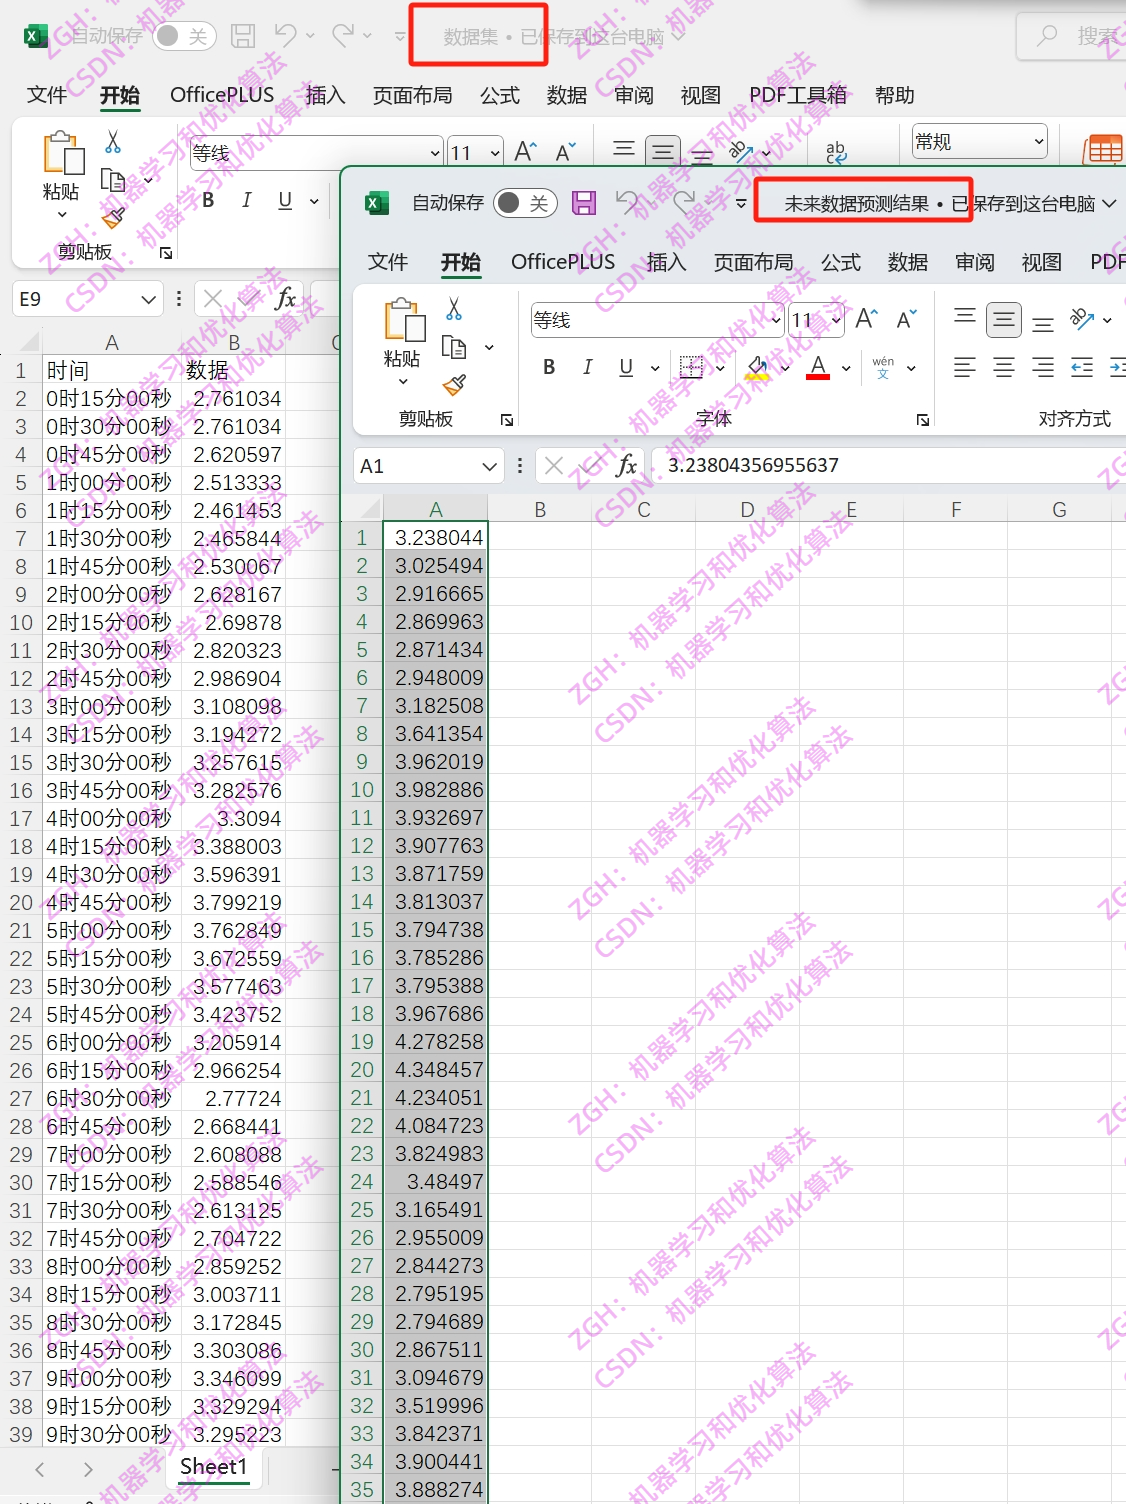Middle align text in 未来数据预测结果 window
This screenshot has width=1126, height=1504.
pyautogui.click(x=1004, y=320)
